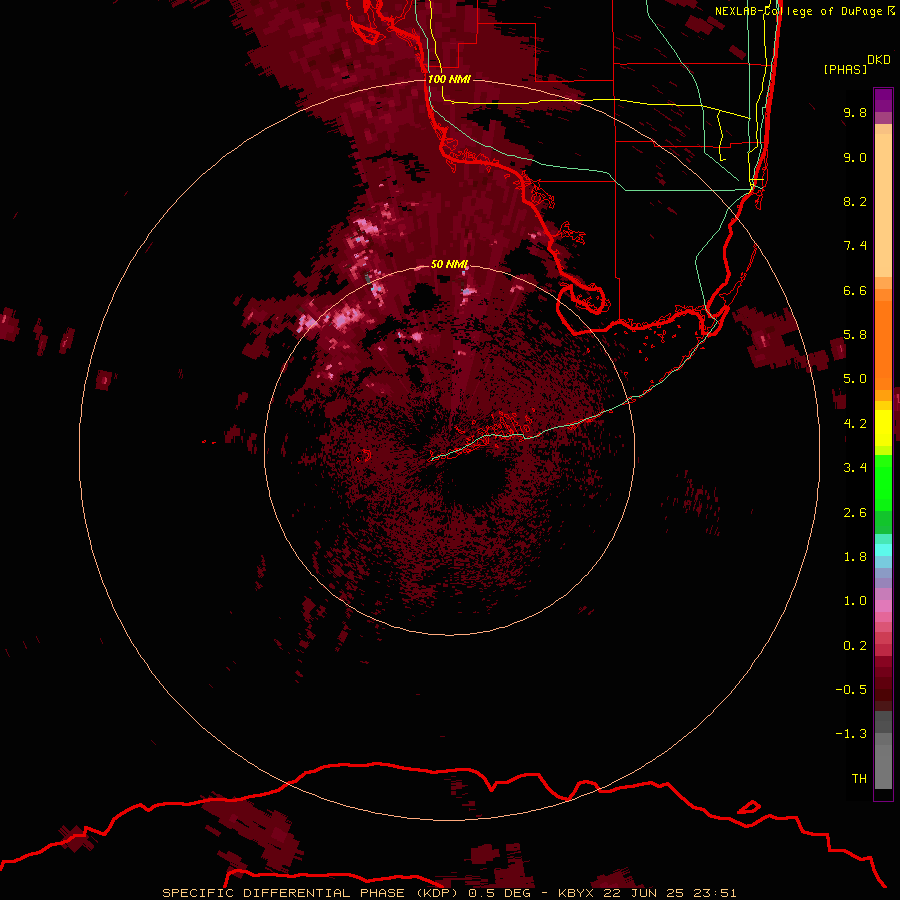Click the 22 JUN 25 date in the caption
This screenshot has width=900, height=900.
tap(644, 893)
